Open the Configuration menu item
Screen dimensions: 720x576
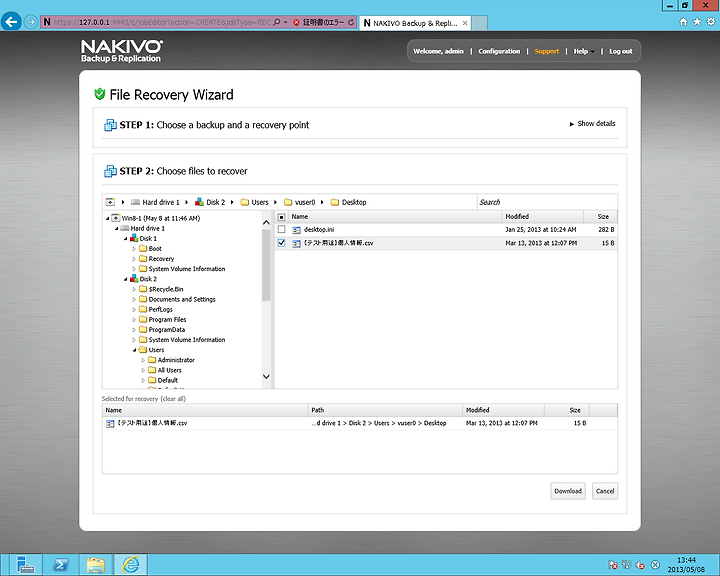[x=499, y=51]
